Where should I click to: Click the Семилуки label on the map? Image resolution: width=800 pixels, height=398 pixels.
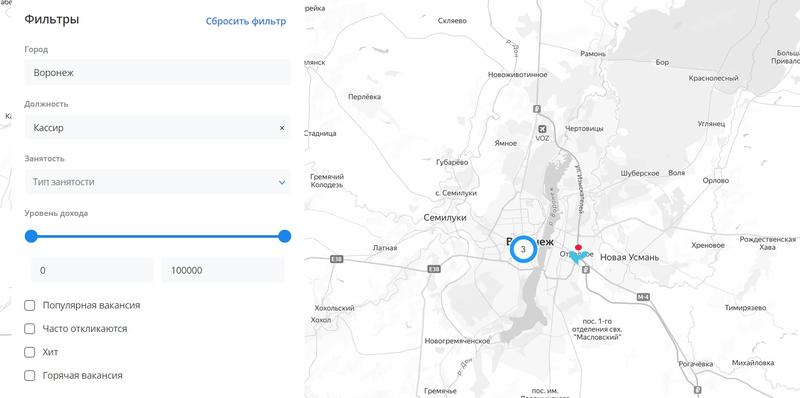click(445, 217)
